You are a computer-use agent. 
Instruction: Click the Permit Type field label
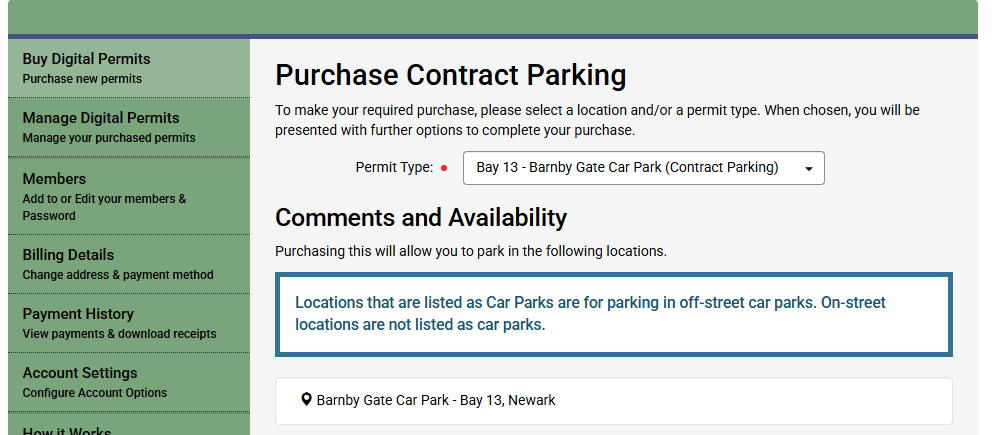pos(394,168)
